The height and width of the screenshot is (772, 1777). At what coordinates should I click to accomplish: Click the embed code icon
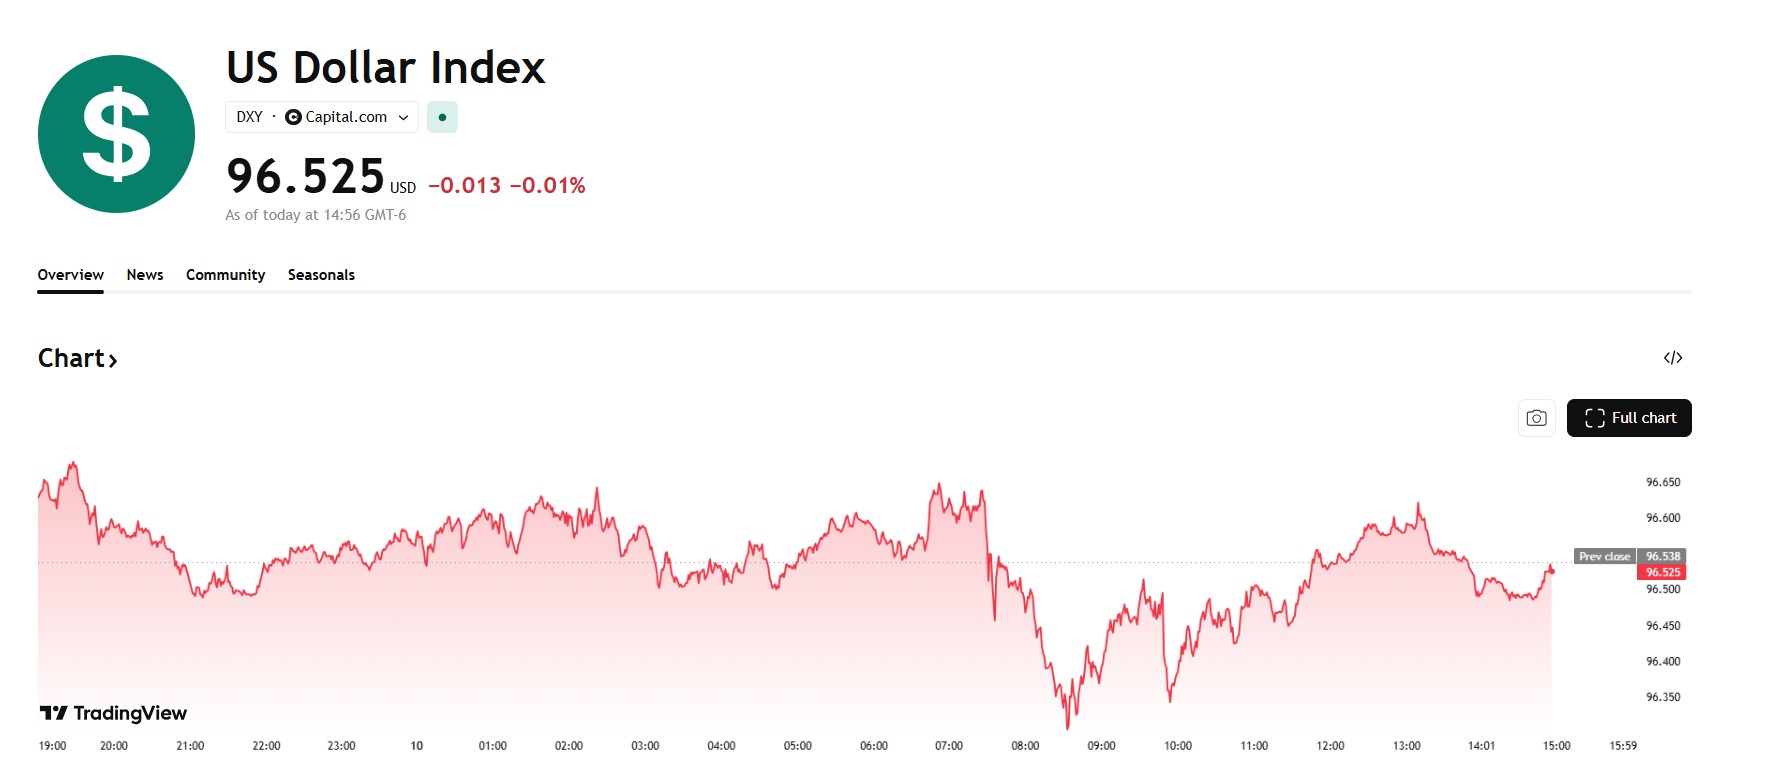[1672, 358]
